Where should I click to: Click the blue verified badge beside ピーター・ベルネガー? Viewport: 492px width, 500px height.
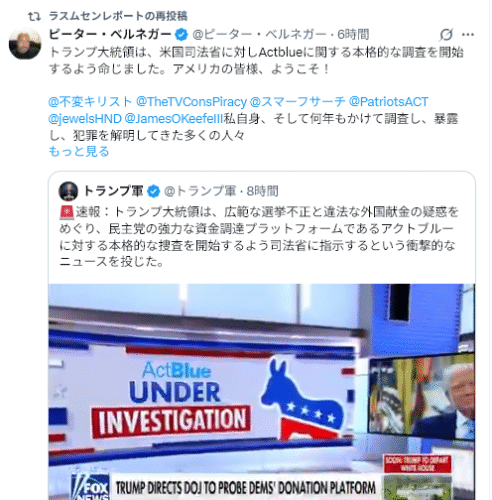point(181,34)
